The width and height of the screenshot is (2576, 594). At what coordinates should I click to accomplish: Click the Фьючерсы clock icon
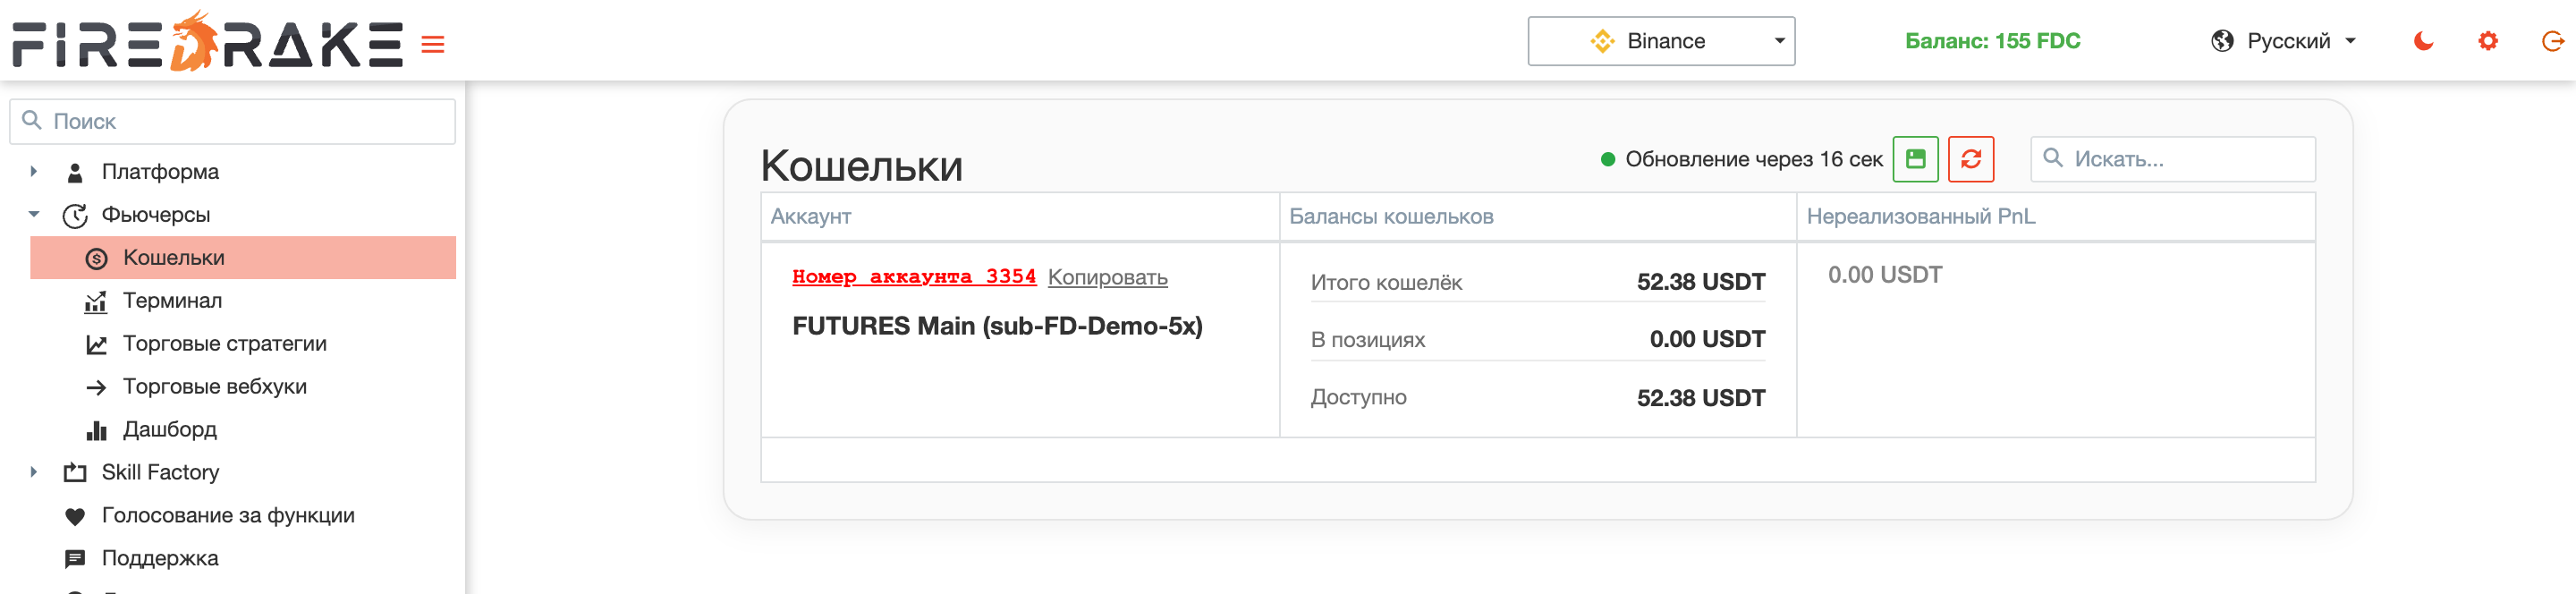click(x=75, y=215)
